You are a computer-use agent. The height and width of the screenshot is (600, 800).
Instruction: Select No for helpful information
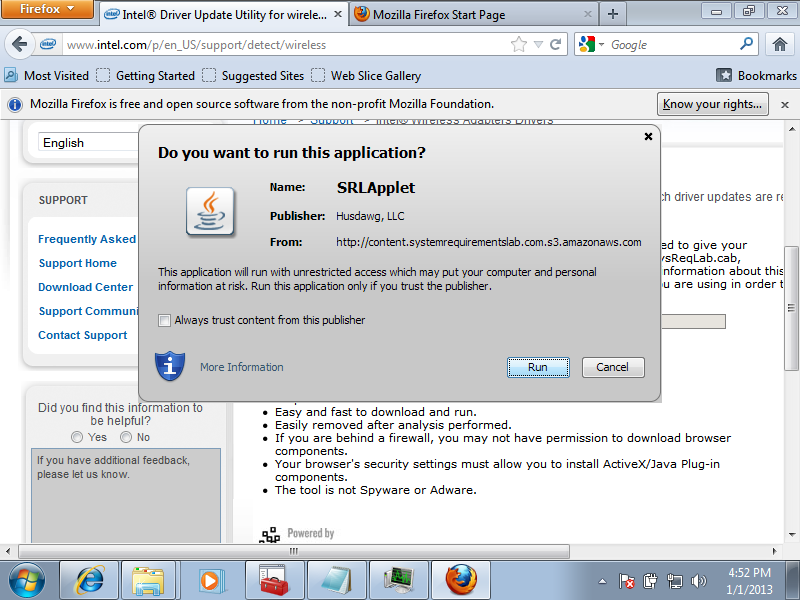[126, 437]
